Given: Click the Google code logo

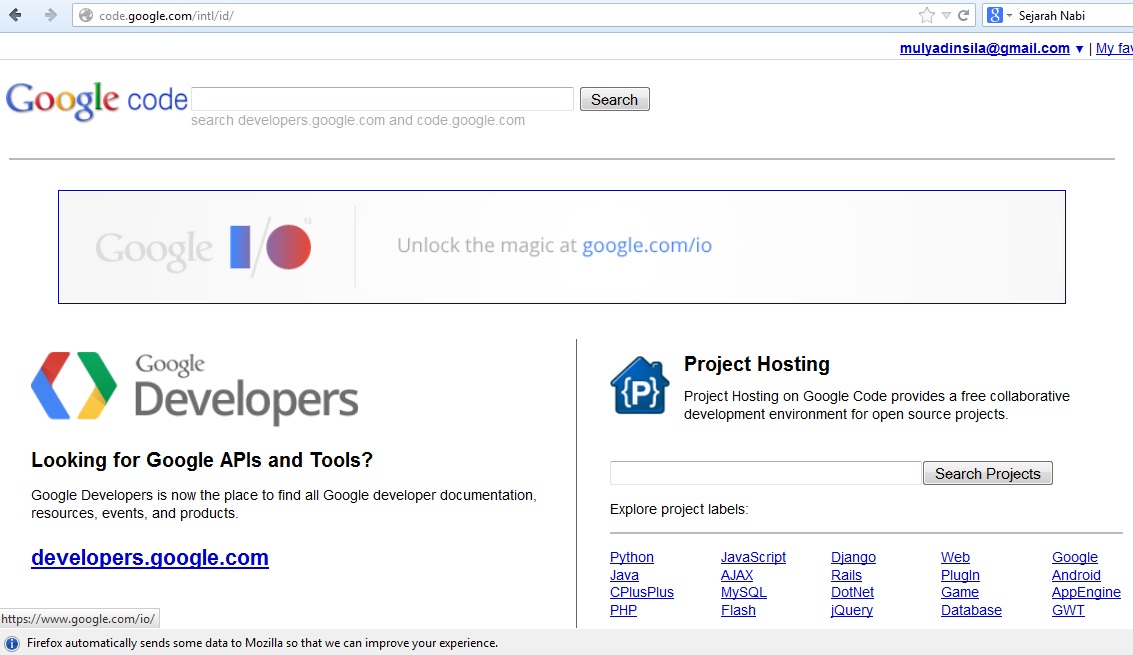Looking at the screenshot, I should pos(96,100).
